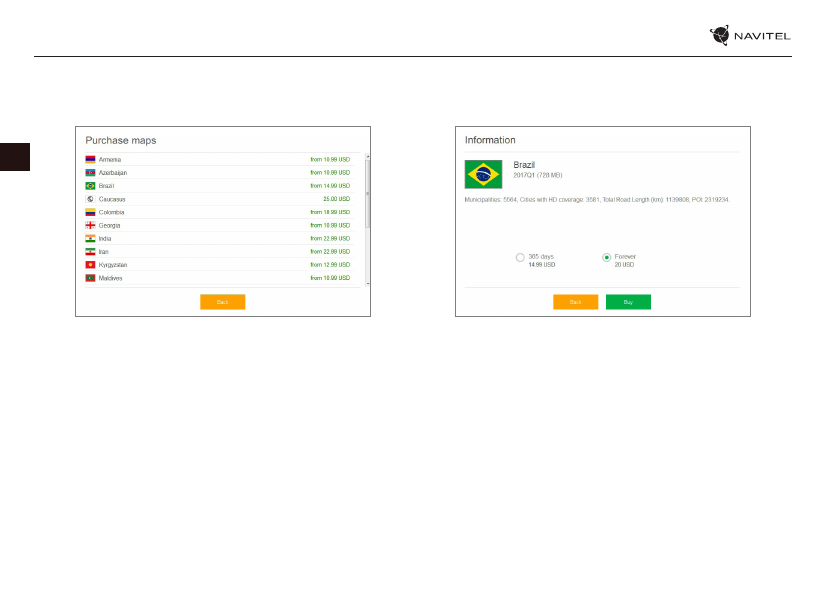The width and height of the screenshot is (840, 595).
Task: Click the Kyrgyzstan flag icon
Action: coord(90,265)
